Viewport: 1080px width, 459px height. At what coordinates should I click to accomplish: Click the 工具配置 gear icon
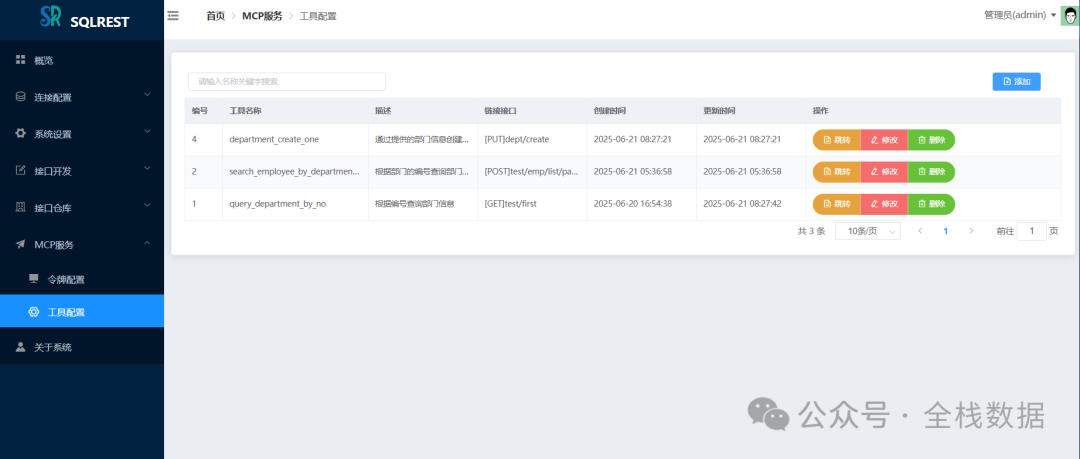pos(33,312)
